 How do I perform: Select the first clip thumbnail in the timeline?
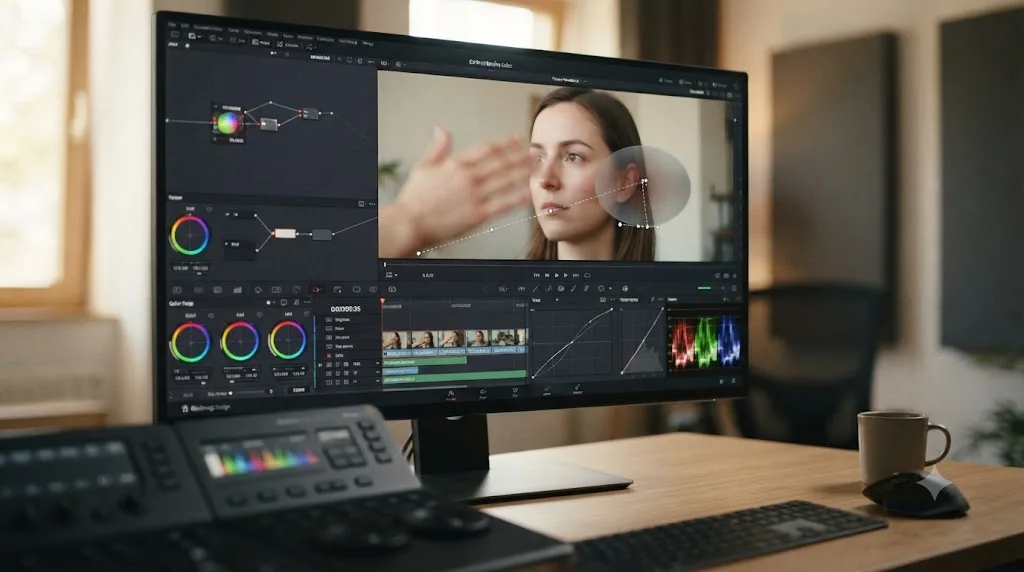coord(394,339)
